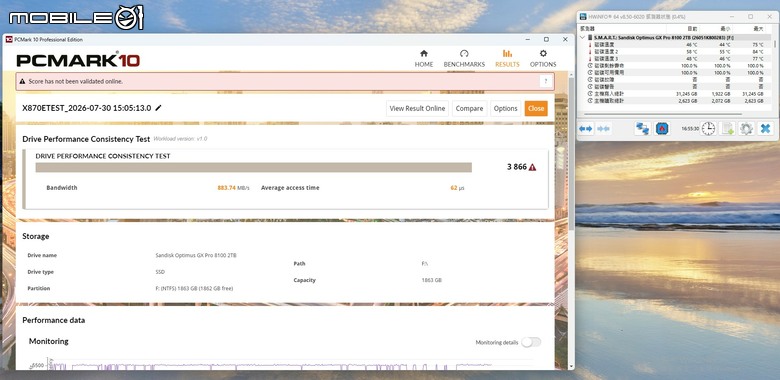
Task: Select the first drive temperature row in HWiNFO
Action: pyautogui.click(x=675, y=44)
